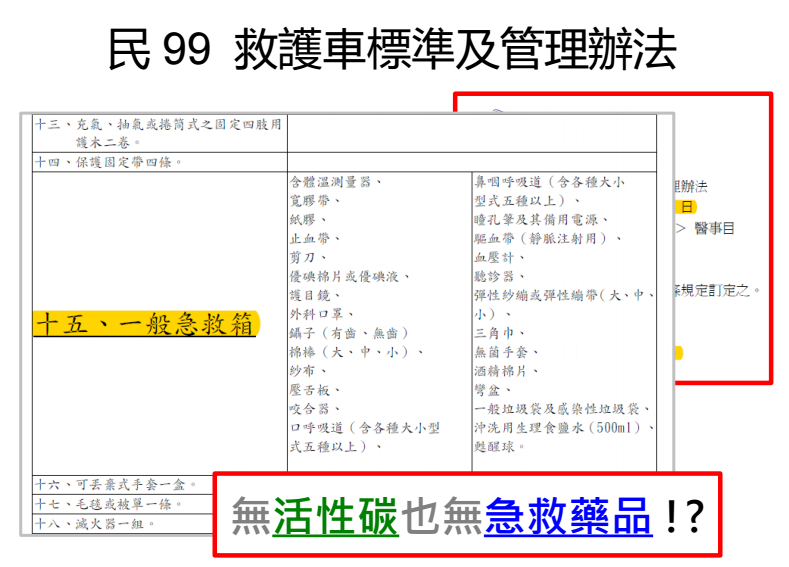Click the item 血壓計

click(495, 258)
